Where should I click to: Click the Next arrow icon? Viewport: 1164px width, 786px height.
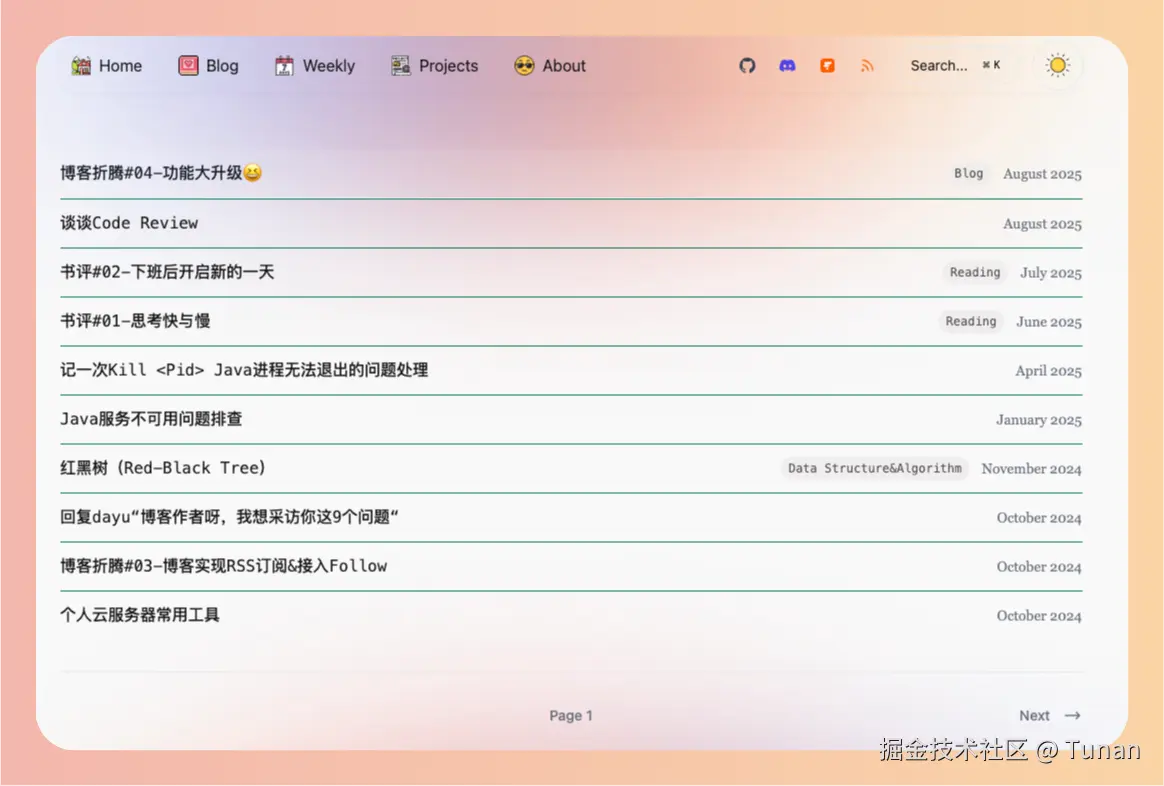point(1073,715)
